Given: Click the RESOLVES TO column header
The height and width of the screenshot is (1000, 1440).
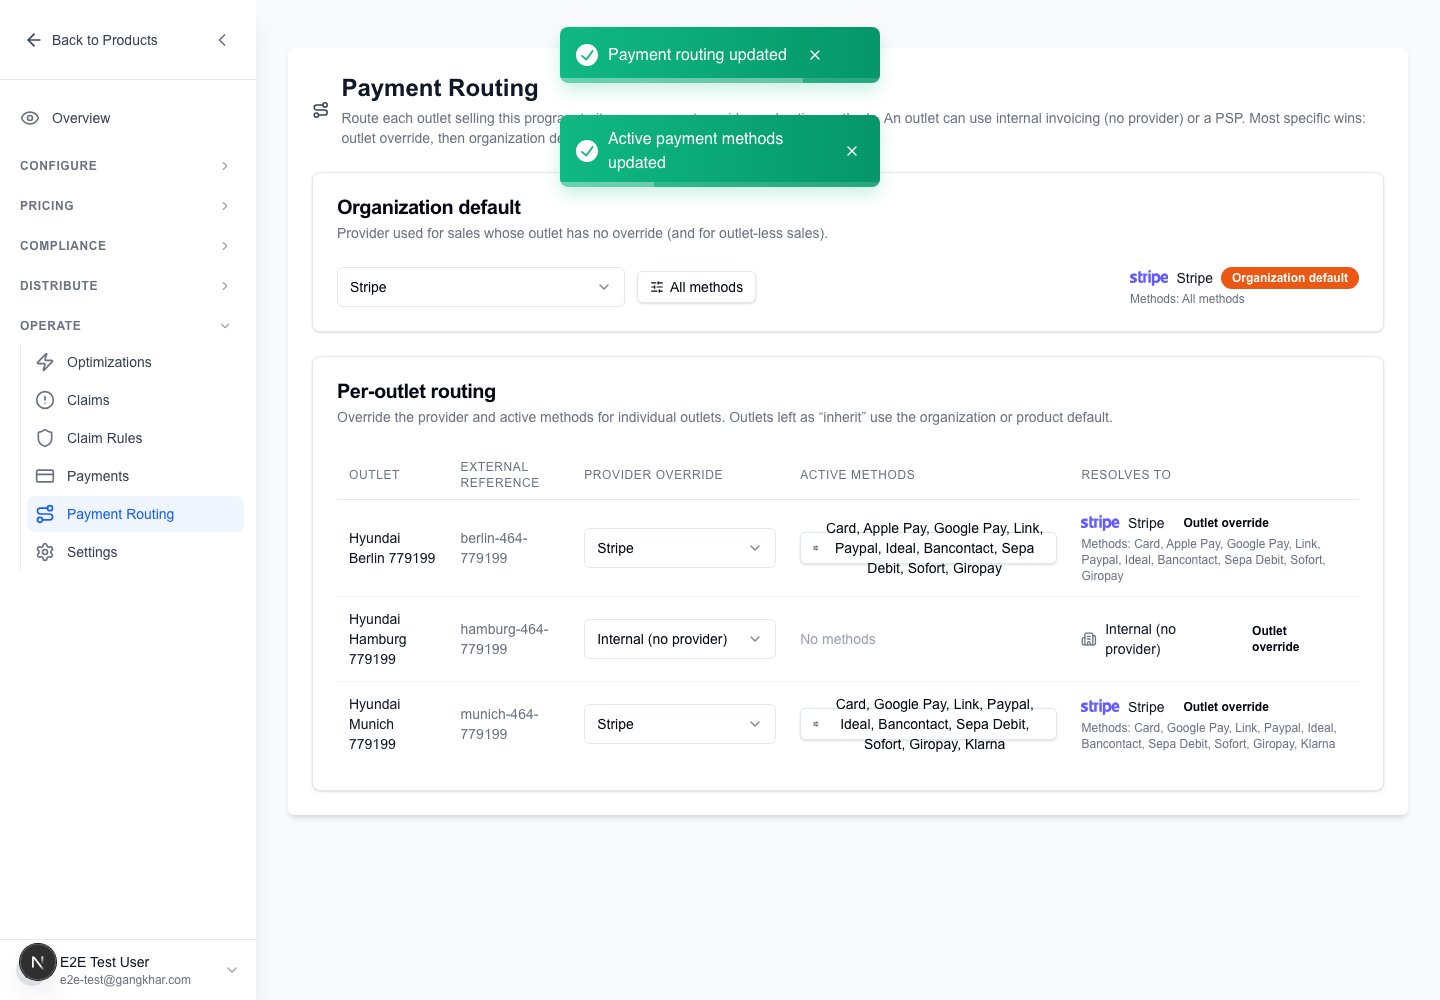Looking at the screenshot, I should (1126, 475).
